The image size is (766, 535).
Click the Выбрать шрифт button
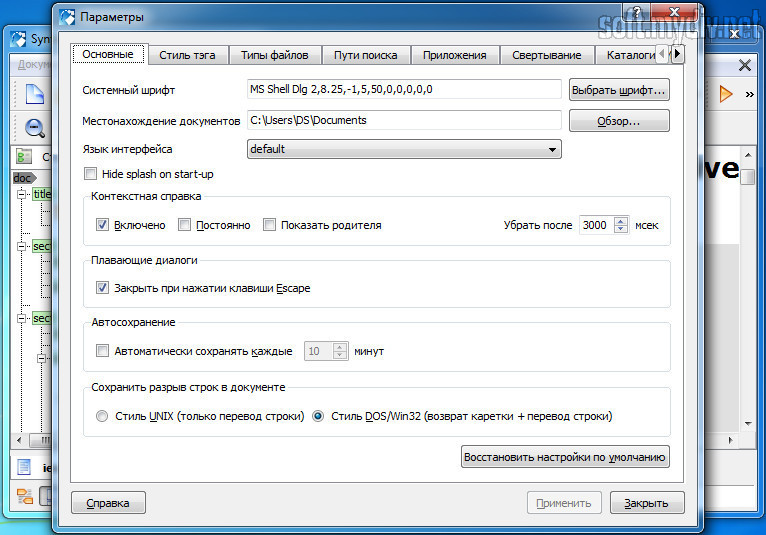point(618,90)
